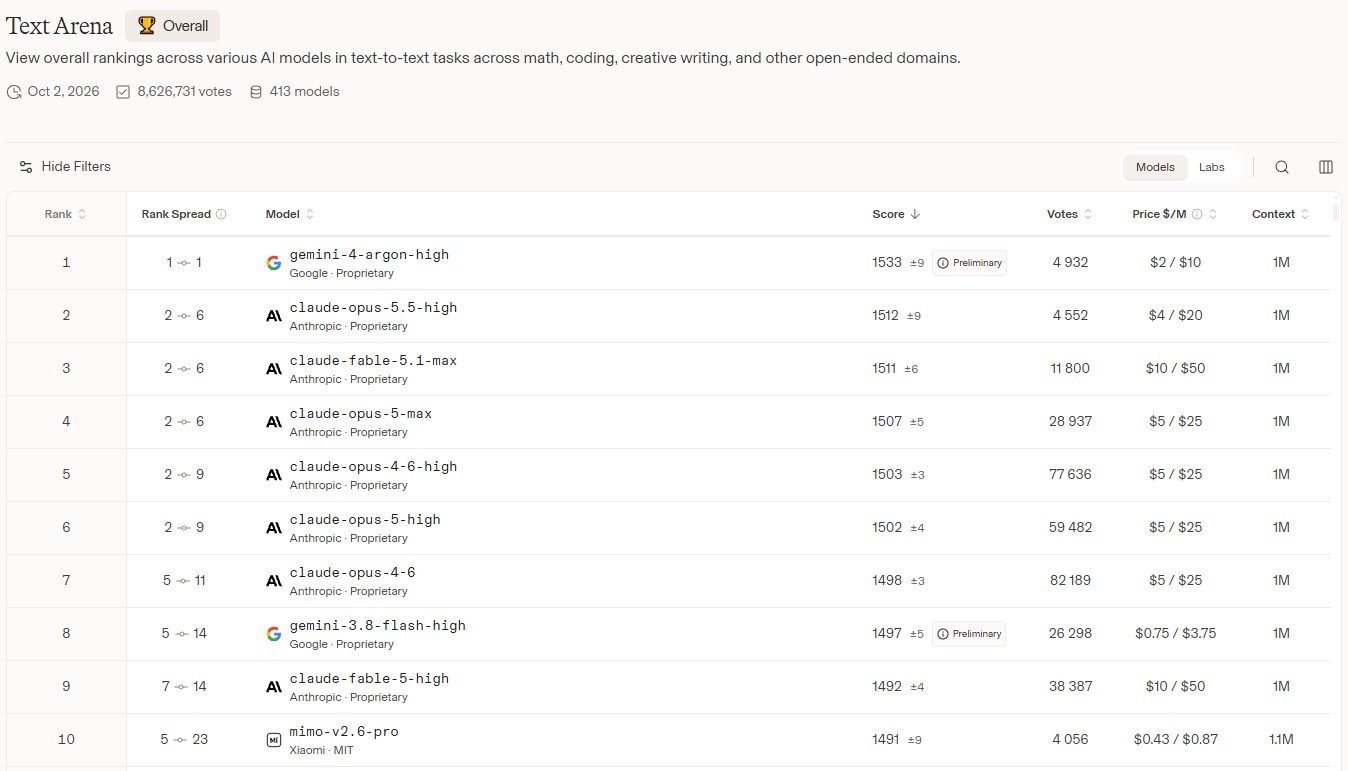Click Anthropic logo beside claude-opus-5-max
This screenshot has width=1348, height=771.
pos(274,422)
